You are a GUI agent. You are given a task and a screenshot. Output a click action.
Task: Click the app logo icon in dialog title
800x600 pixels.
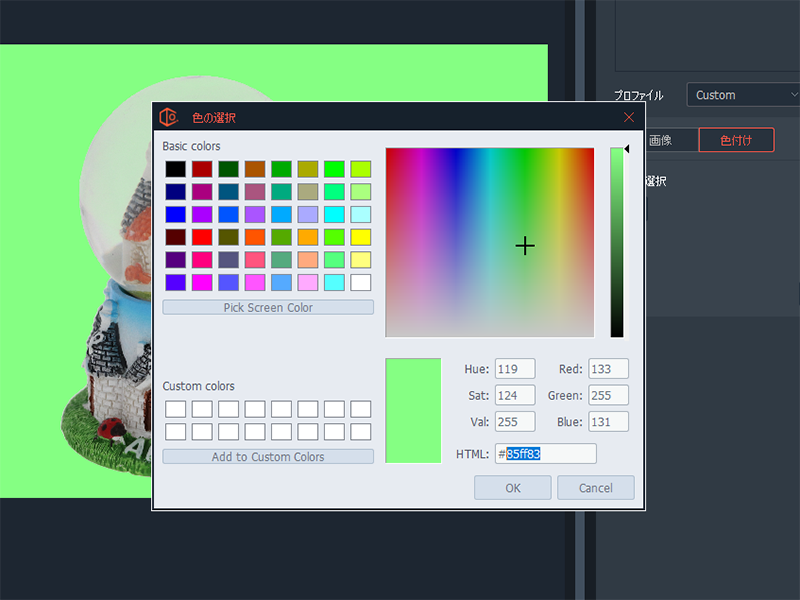[169, 117]
